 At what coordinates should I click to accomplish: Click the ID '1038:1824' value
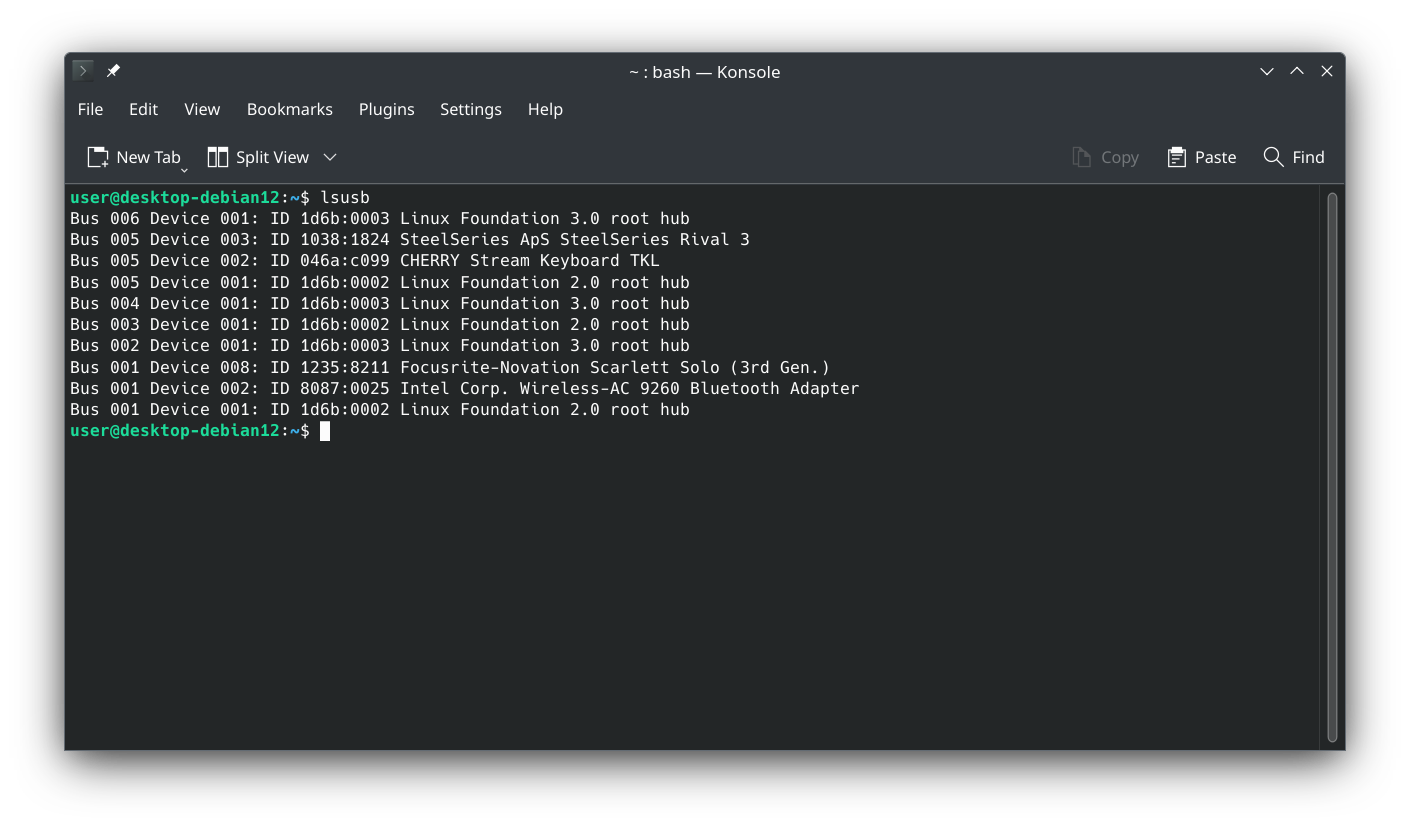click(x=345, y=240)
